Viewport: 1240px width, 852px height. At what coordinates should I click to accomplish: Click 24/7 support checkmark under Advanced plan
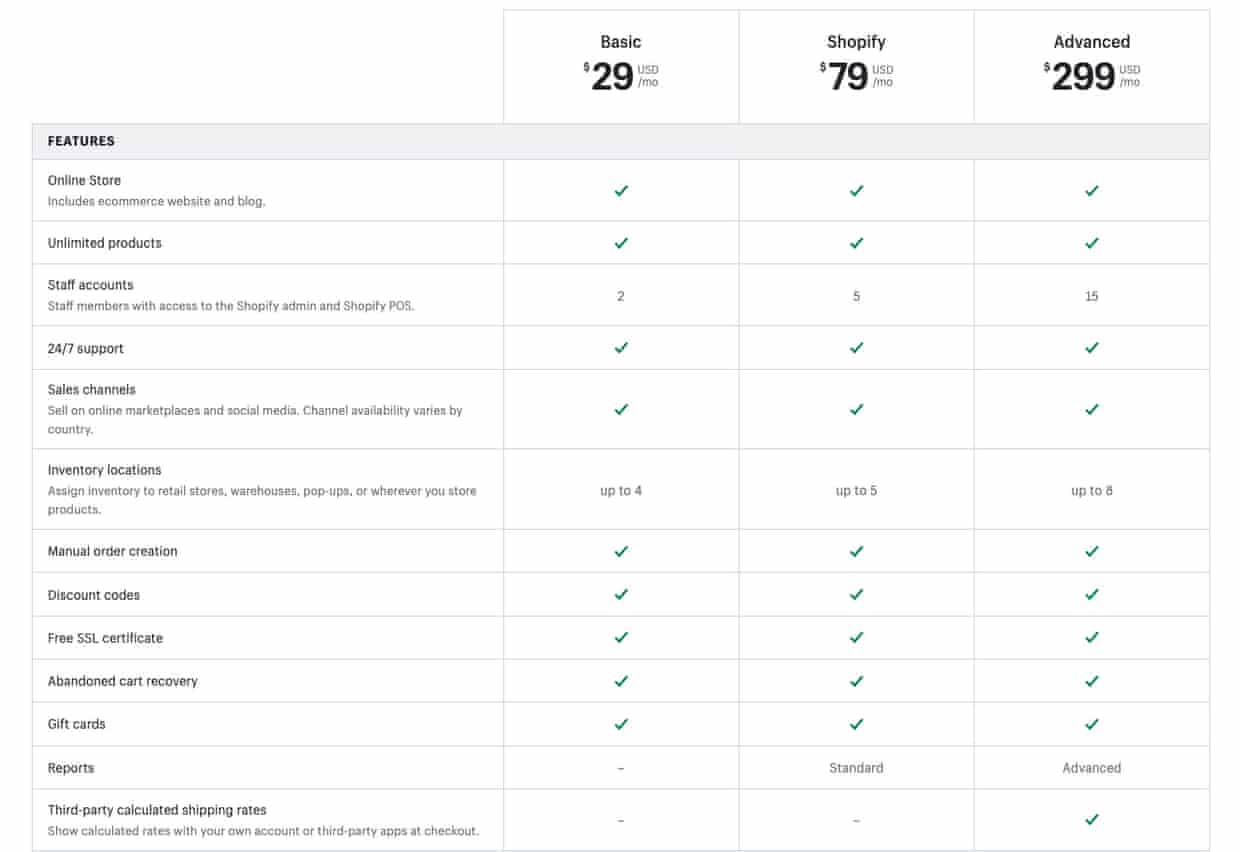[x=1091, y=348]
